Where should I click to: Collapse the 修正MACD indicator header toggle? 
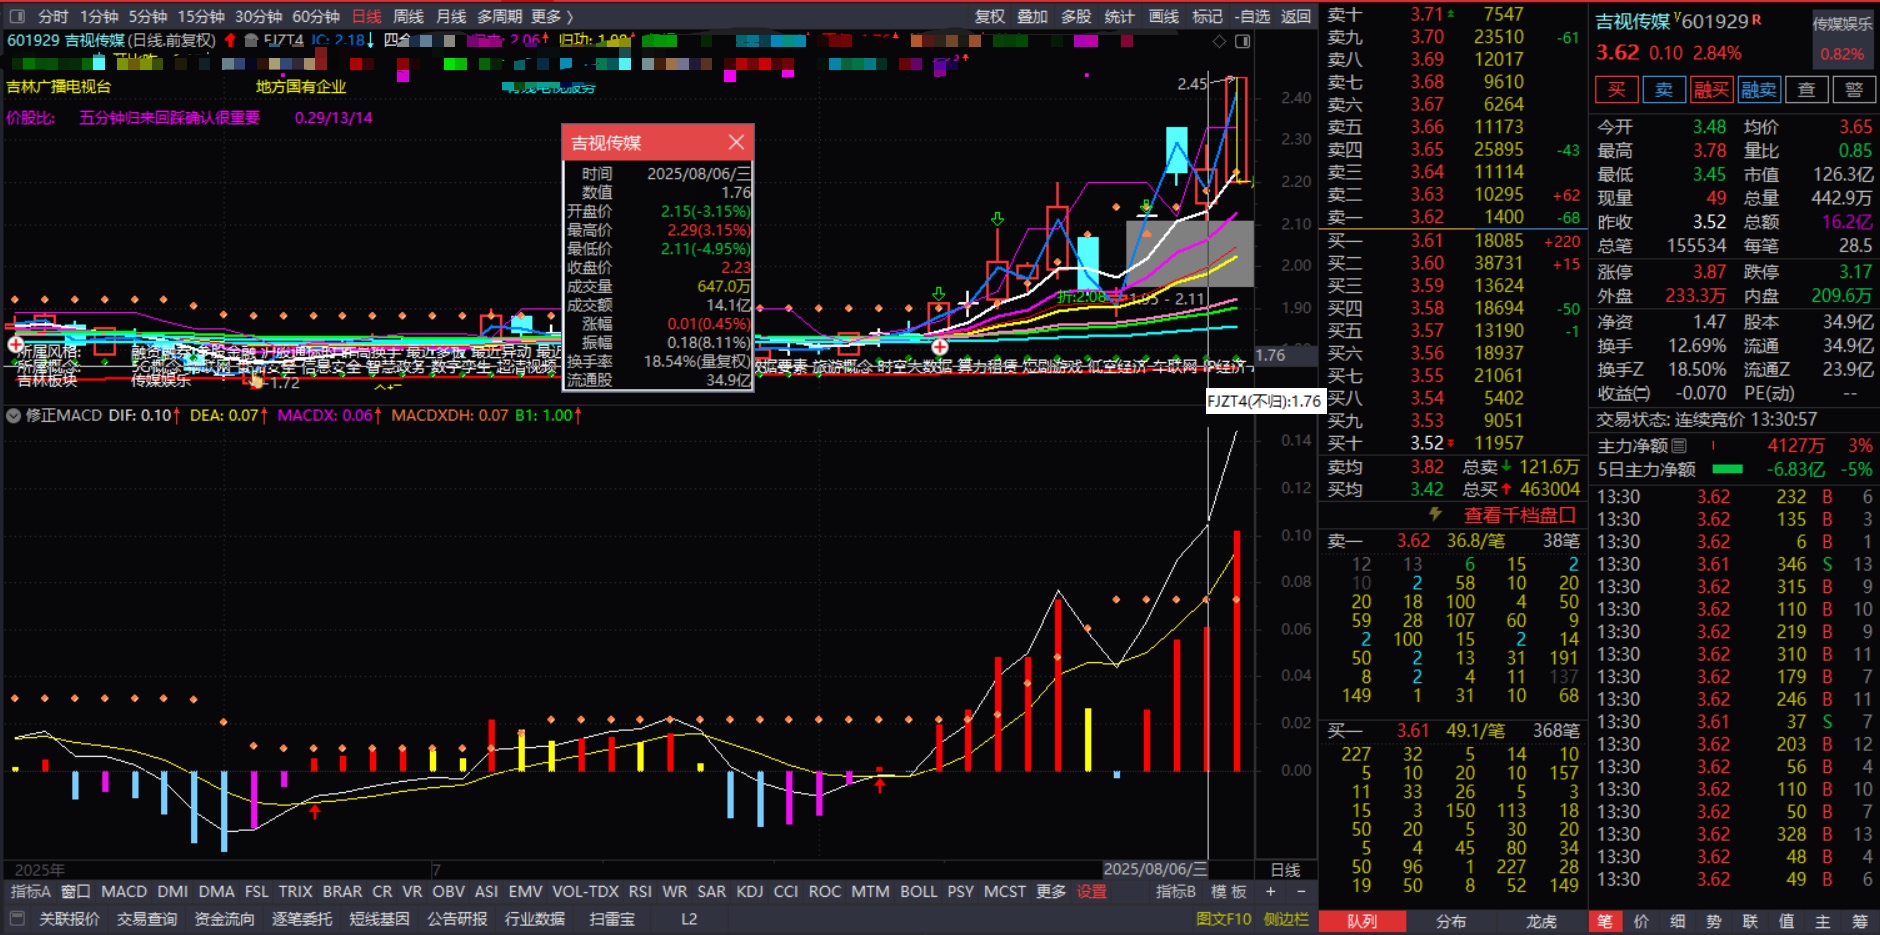[14, 415]
